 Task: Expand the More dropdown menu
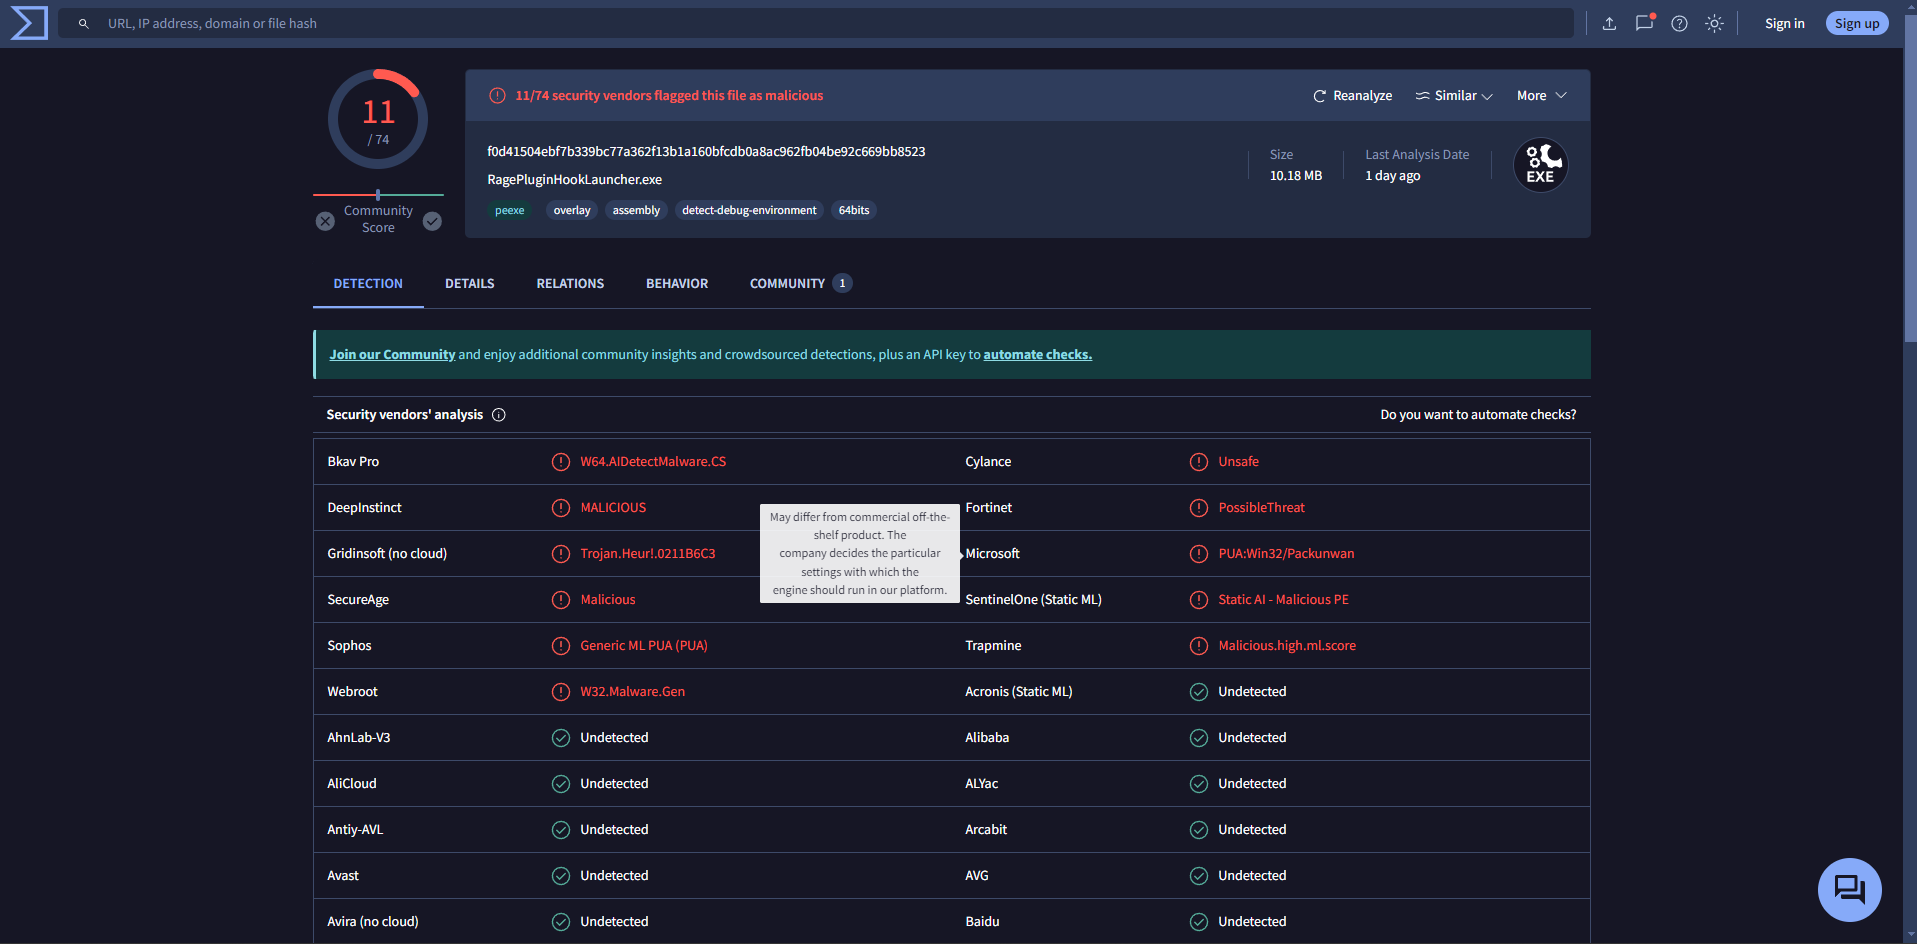[x=1541, y=96]
